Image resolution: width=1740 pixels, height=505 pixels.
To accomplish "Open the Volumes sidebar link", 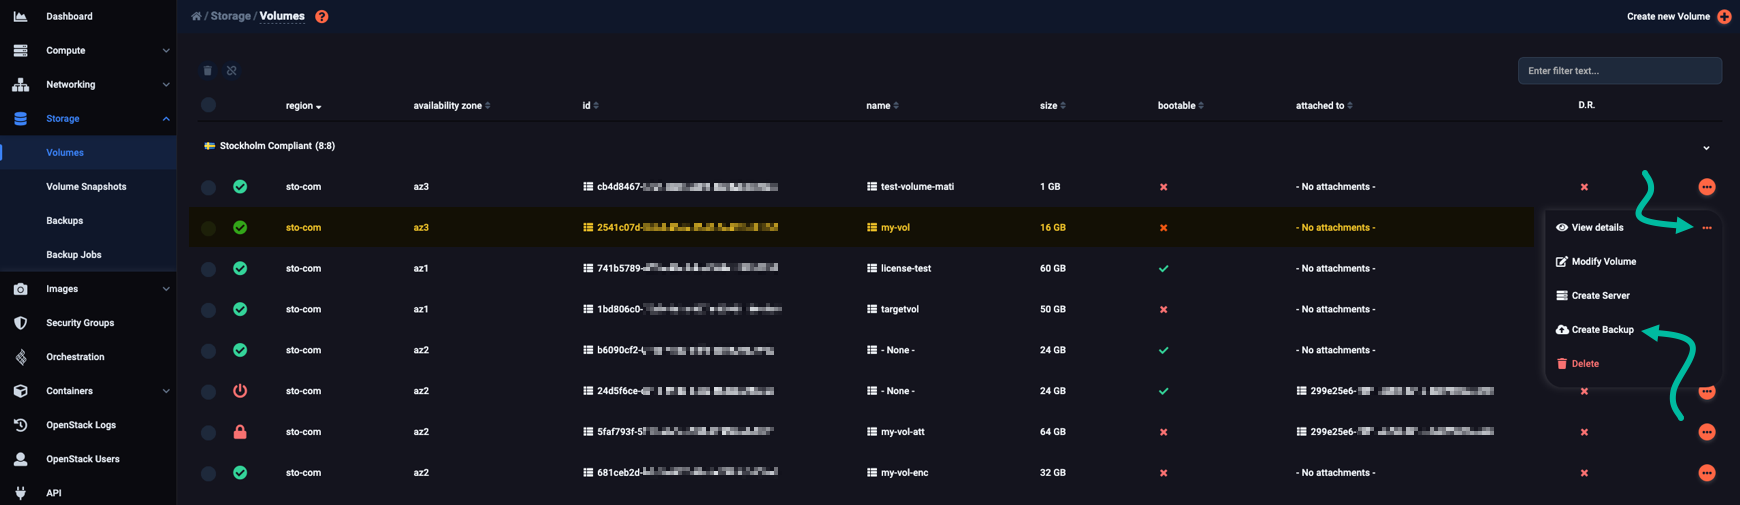I will (65, 153).
